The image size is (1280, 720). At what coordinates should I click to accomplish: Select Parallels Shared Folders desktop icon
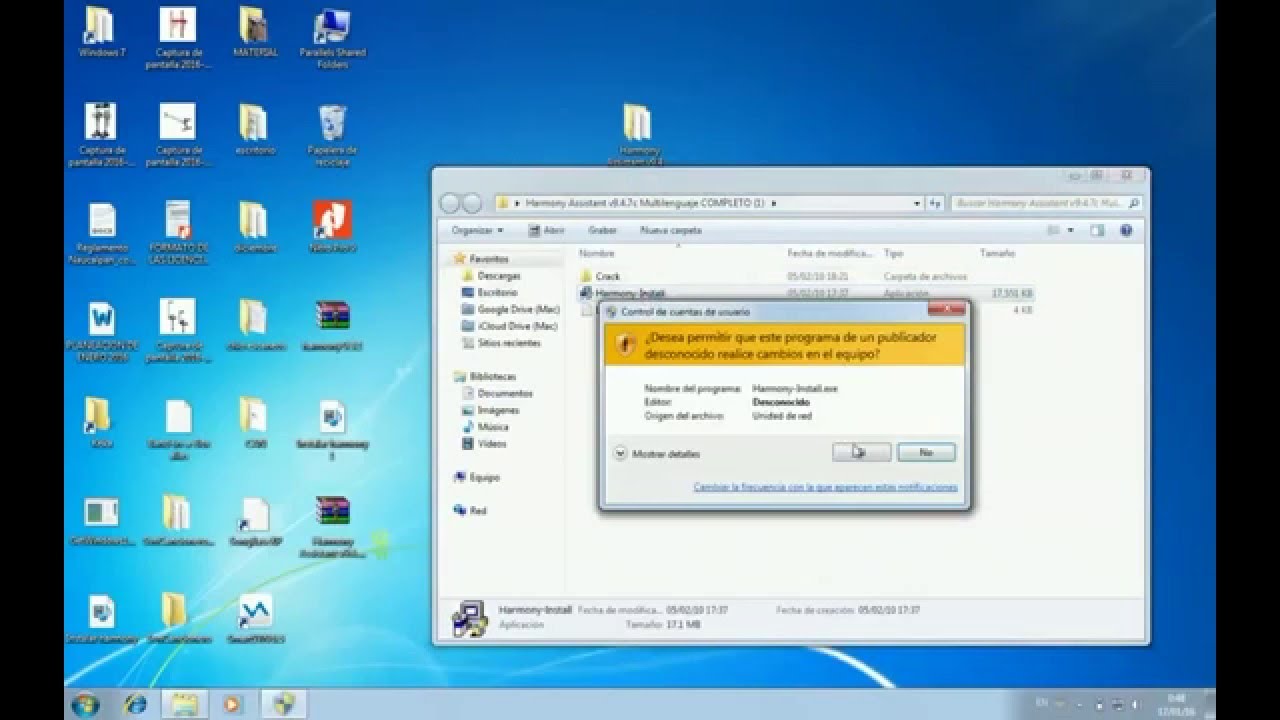[x=332, y=40]
